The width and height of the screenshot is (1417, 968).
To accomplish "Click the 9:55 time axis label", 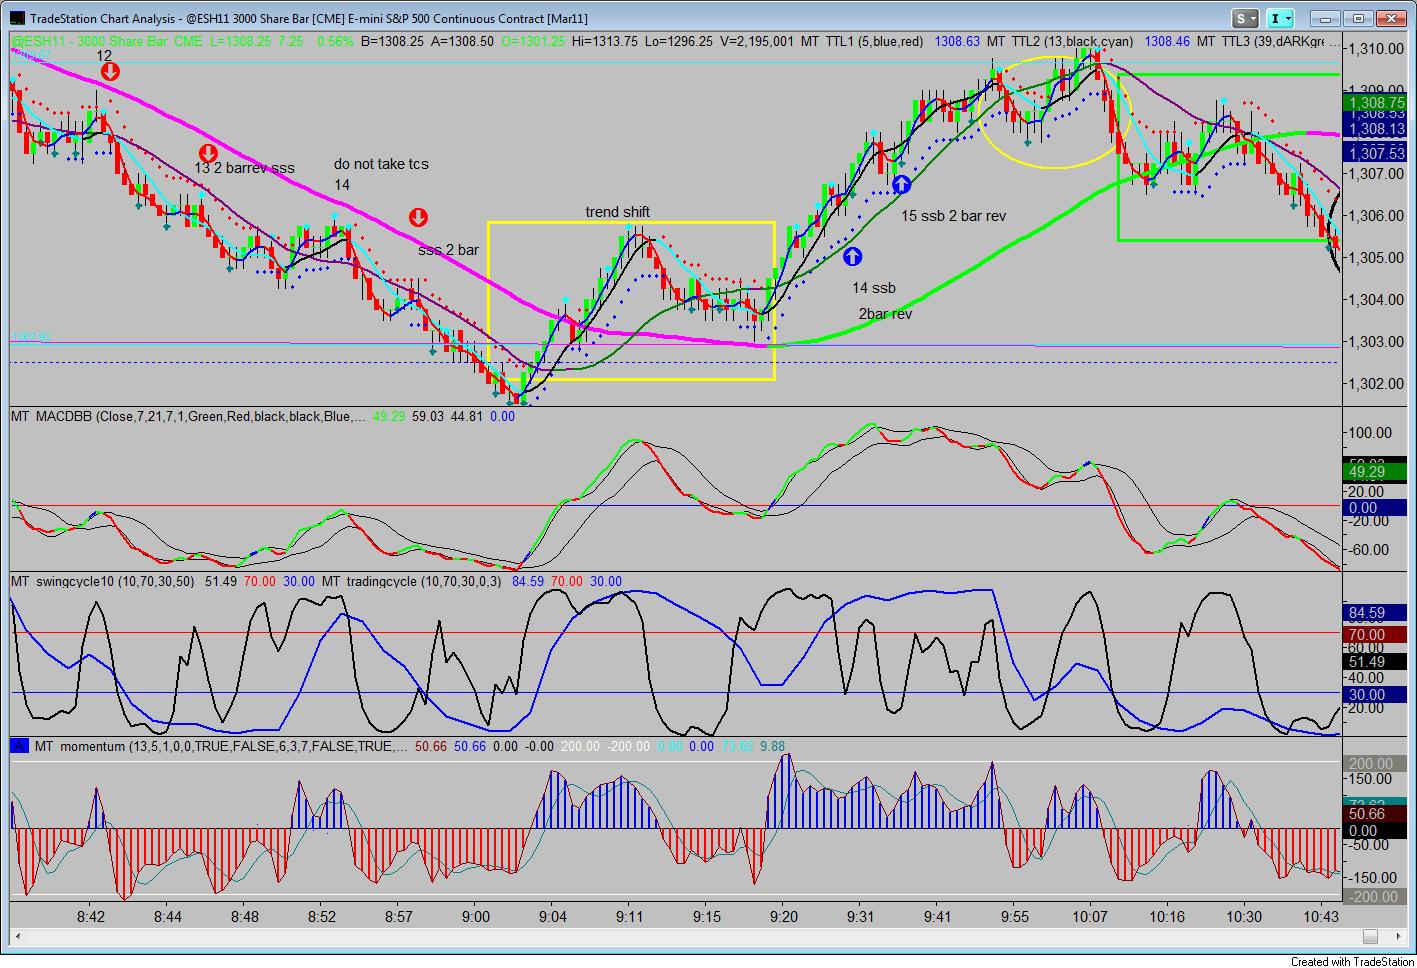I will pos(1015,916).
